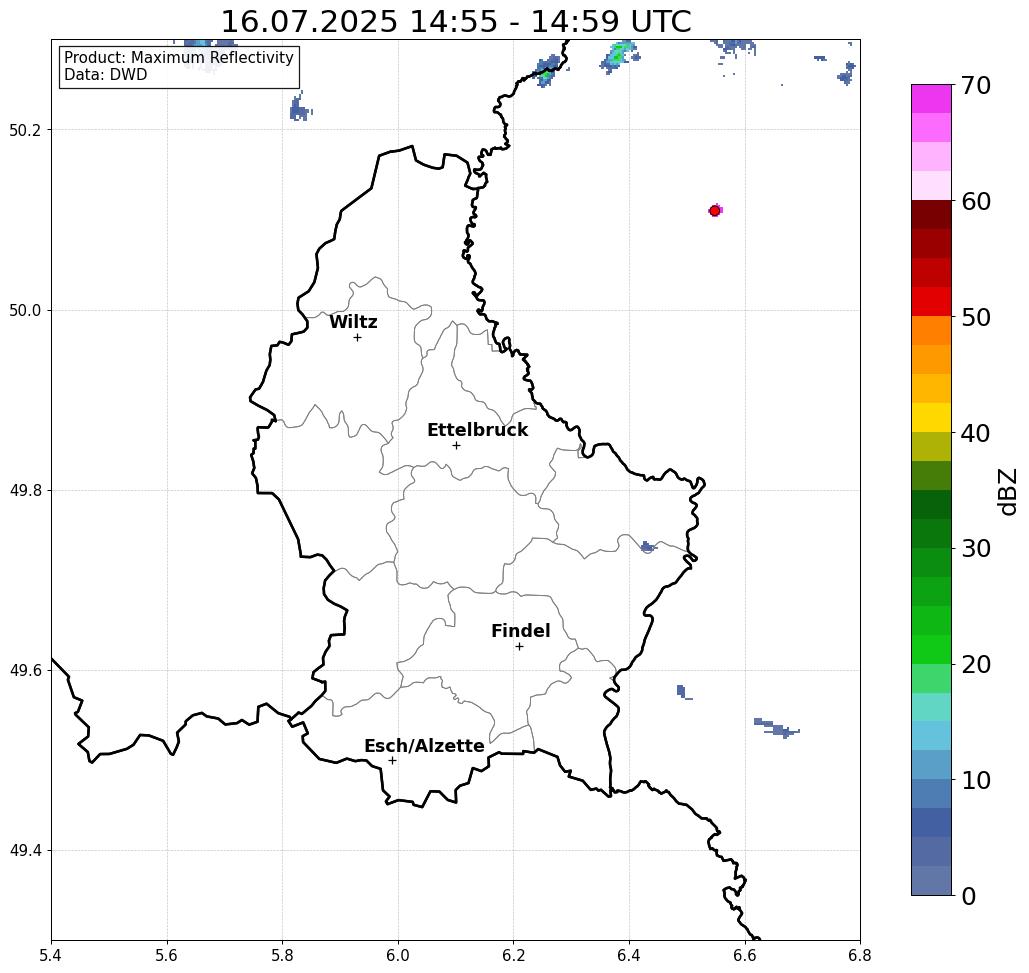Click the red storm cell marker
Screen dimensions: 1029x973
(715, 211)
